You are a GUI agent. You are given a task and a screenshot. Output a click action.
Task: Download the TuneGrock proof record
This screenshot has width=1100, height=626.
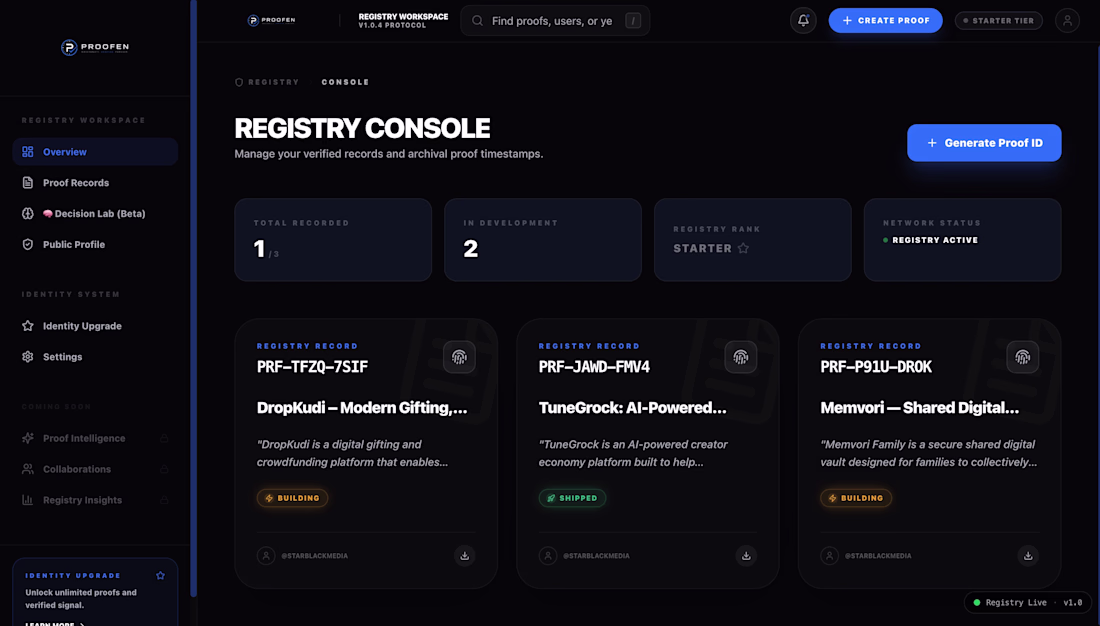[x=746, y=556]
